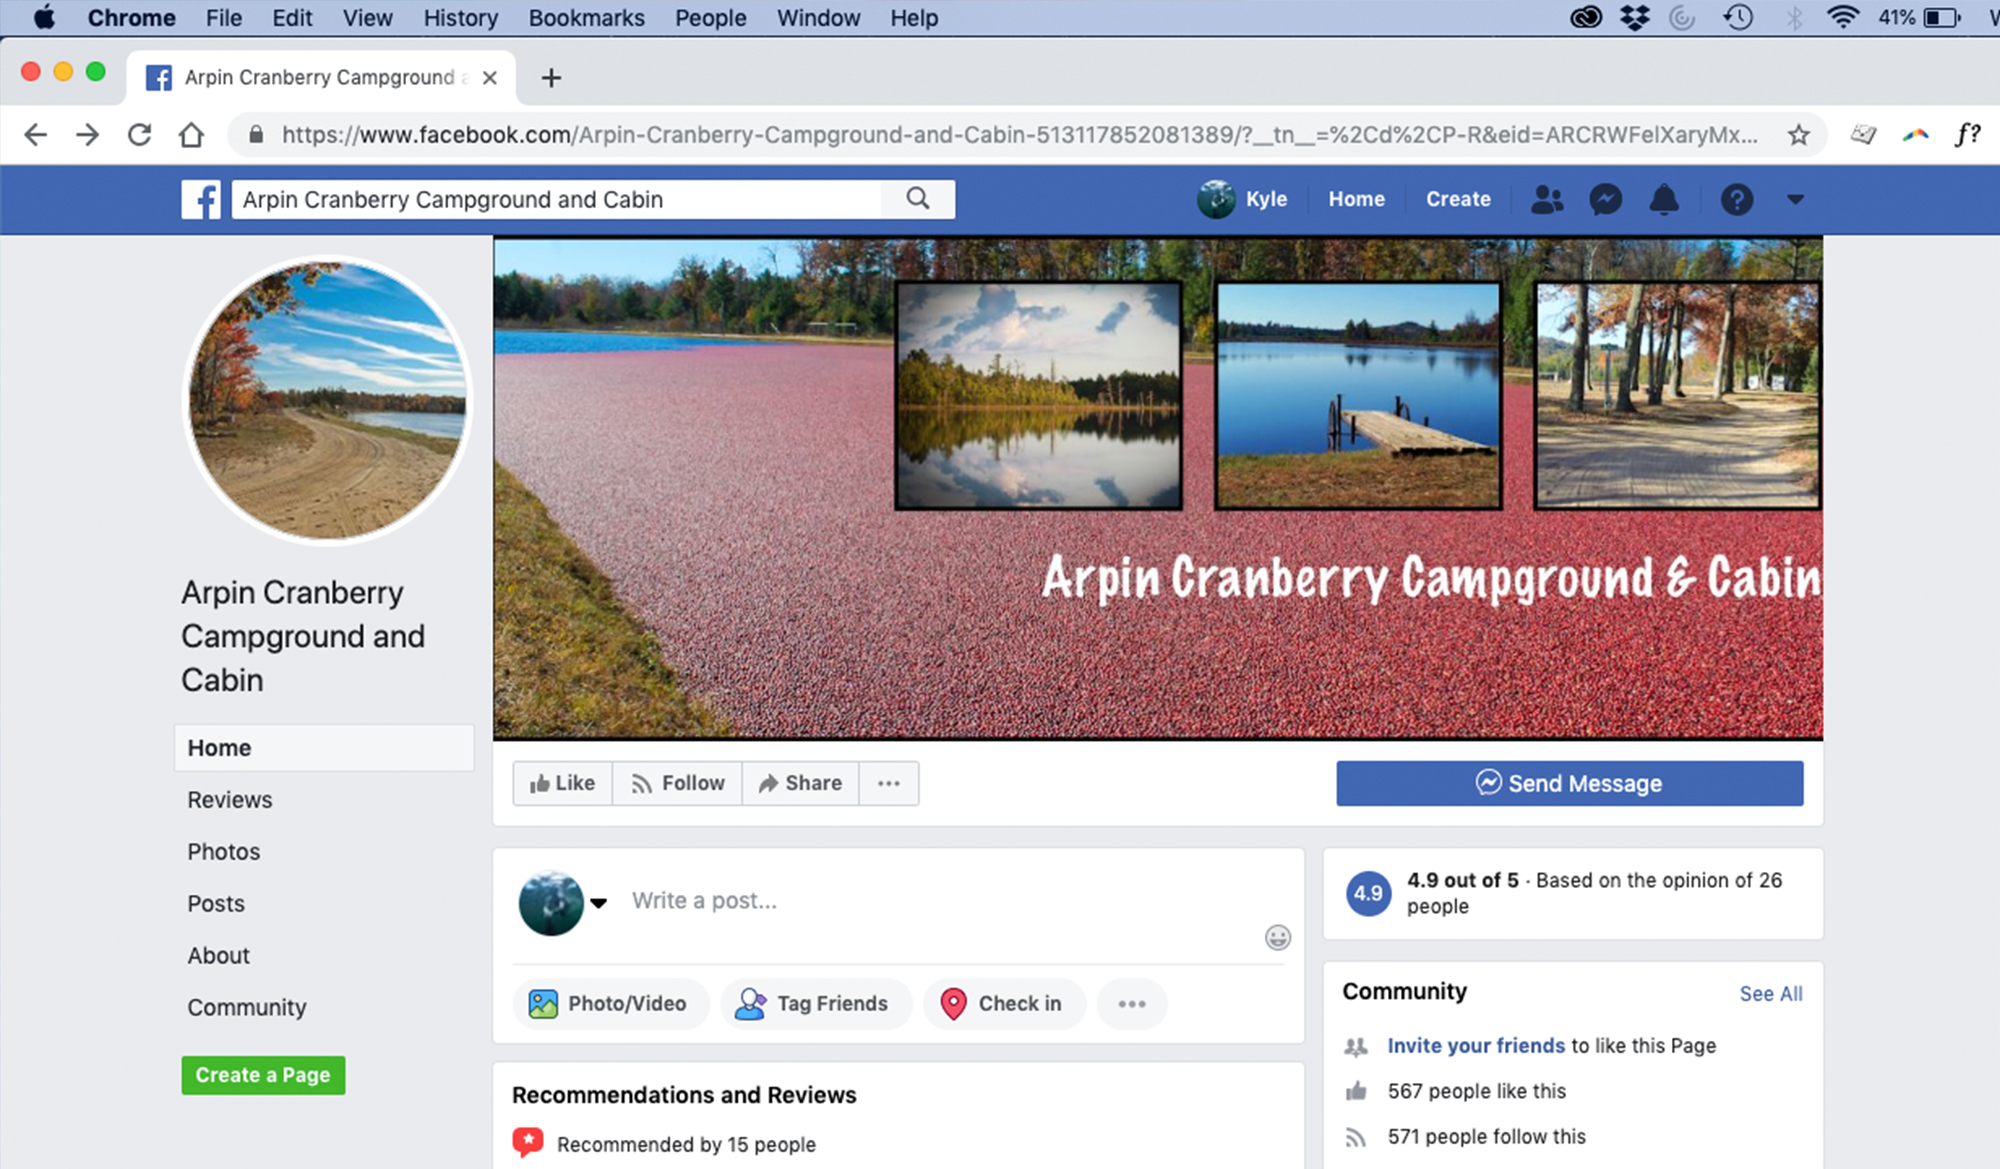Click the Bluetooth menu bar icon
This screenshot has width=2000, height=1169.
coord(1794,17)
